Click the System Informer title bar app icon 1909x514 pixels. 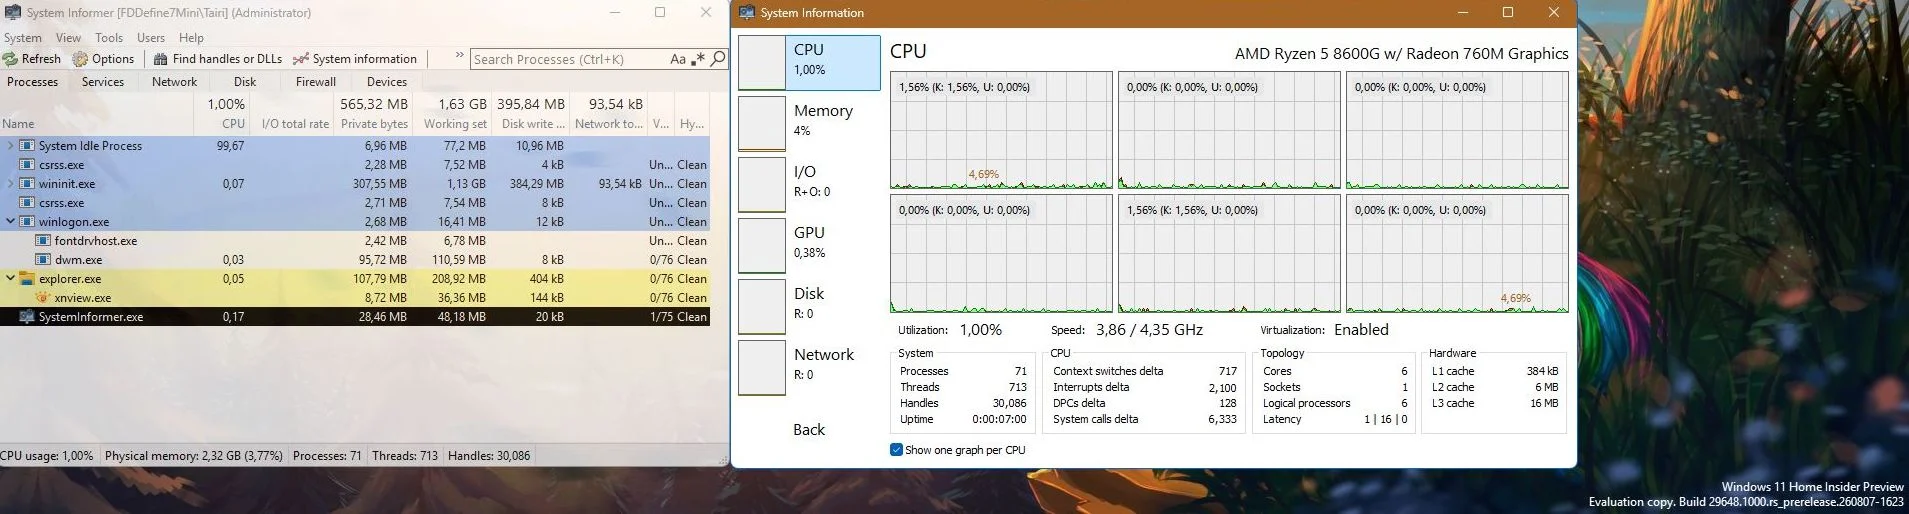click(x=13, y=13)
